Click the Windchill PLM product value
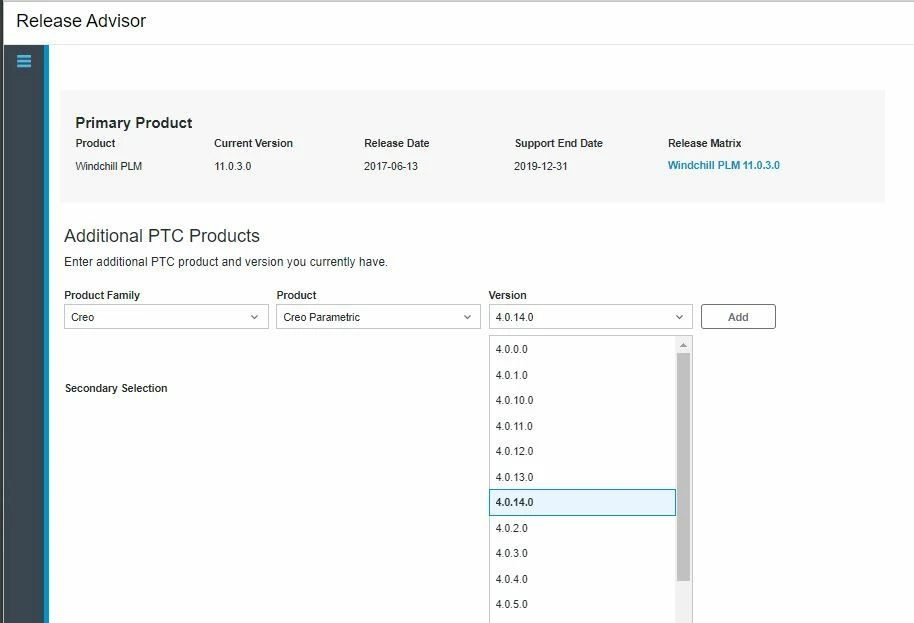 tap(108, 166)
